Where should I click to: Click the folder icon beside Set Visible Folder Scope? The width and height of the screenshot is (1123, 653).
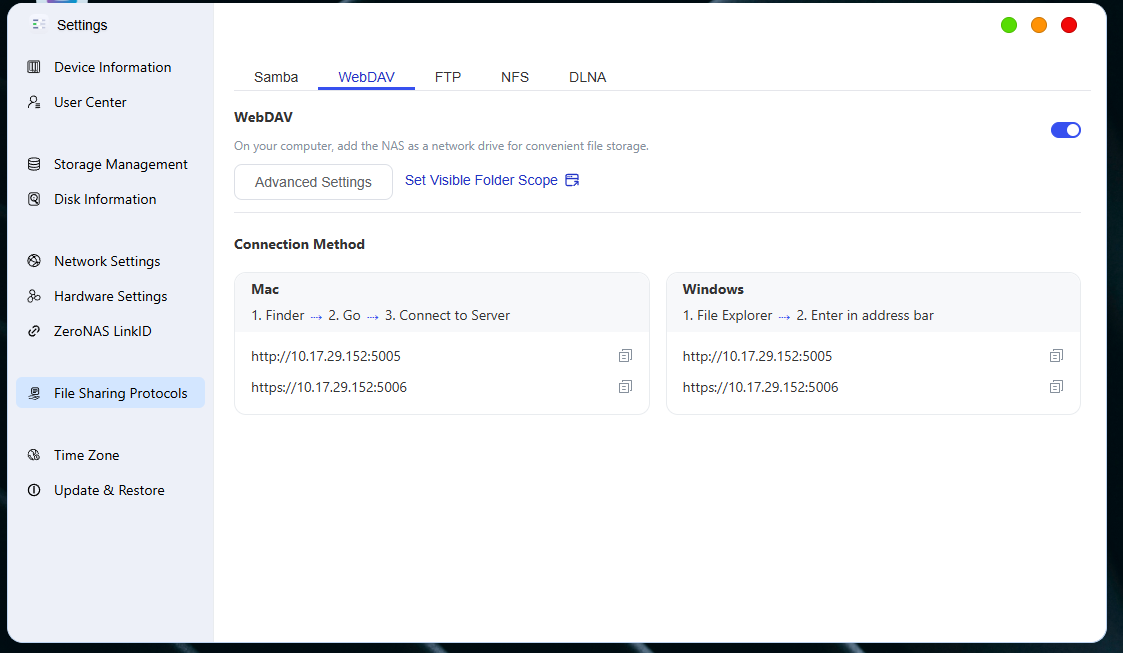pos(572,180)
